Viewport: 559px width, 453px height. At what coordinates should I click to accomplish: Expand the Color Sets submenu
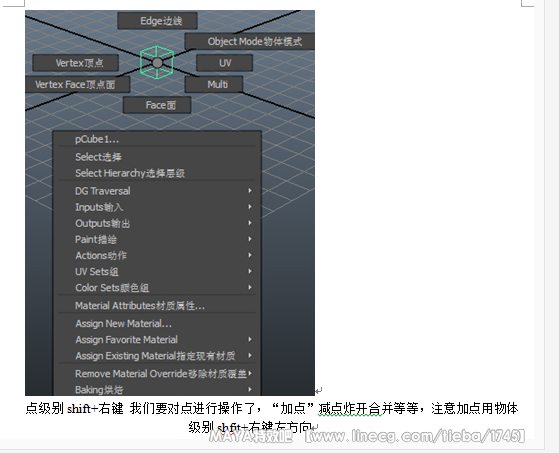[x=157, y=288]
